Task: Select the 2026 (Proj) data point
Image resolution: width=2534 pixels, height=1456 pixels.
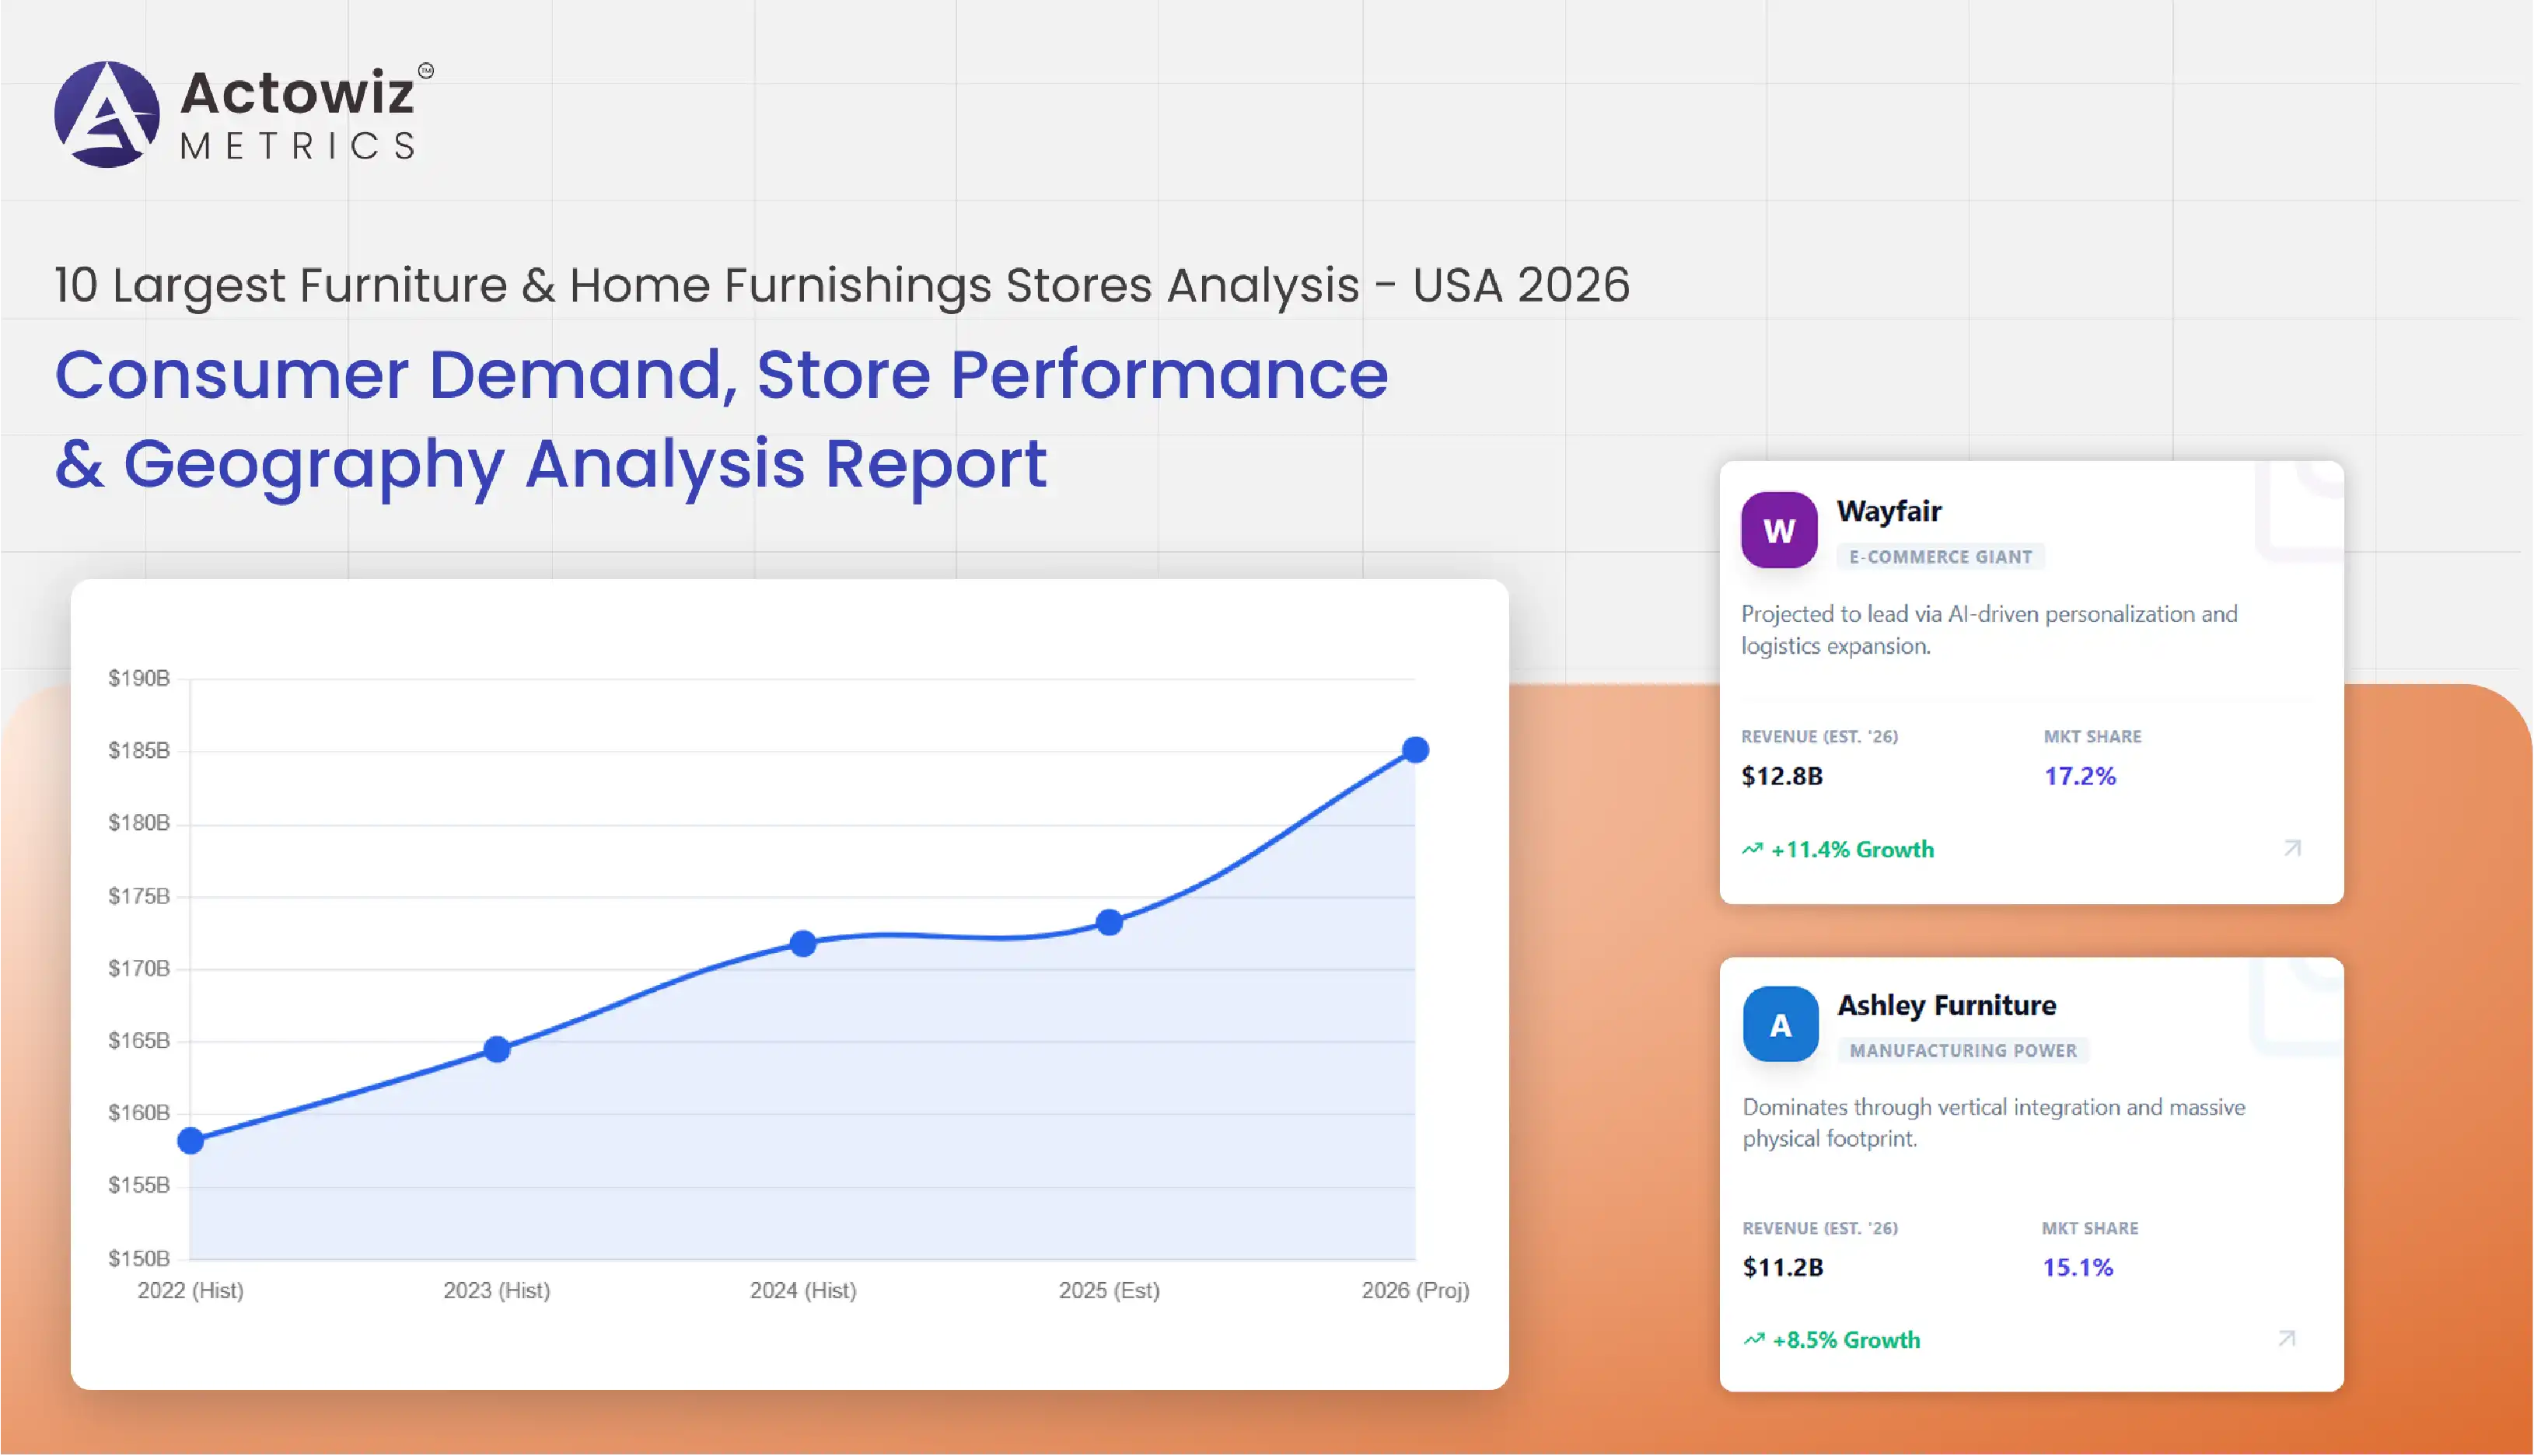Action: [1415, 750]
